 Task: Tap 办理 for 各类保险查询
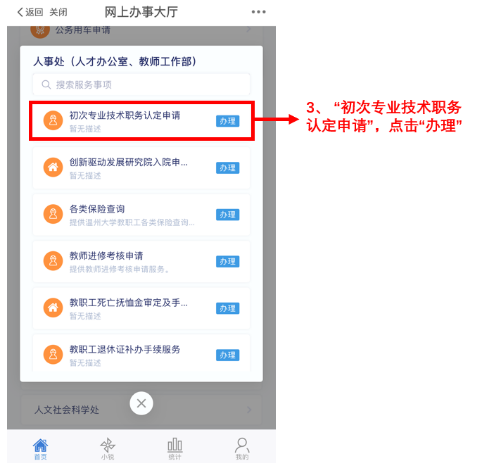tap(228, 215)
